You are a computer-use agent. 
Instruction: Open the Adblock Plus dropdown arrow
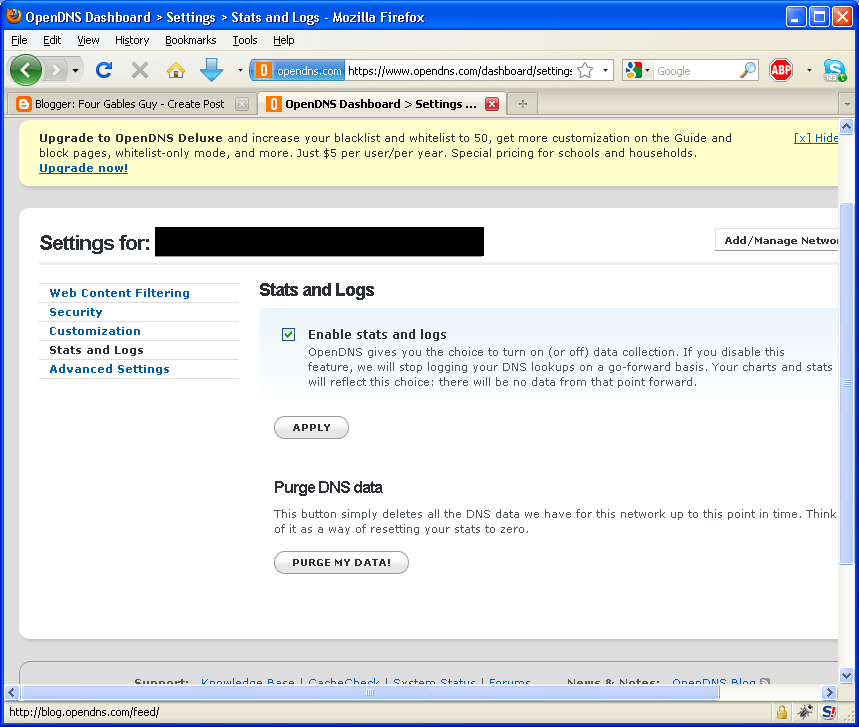809,70
